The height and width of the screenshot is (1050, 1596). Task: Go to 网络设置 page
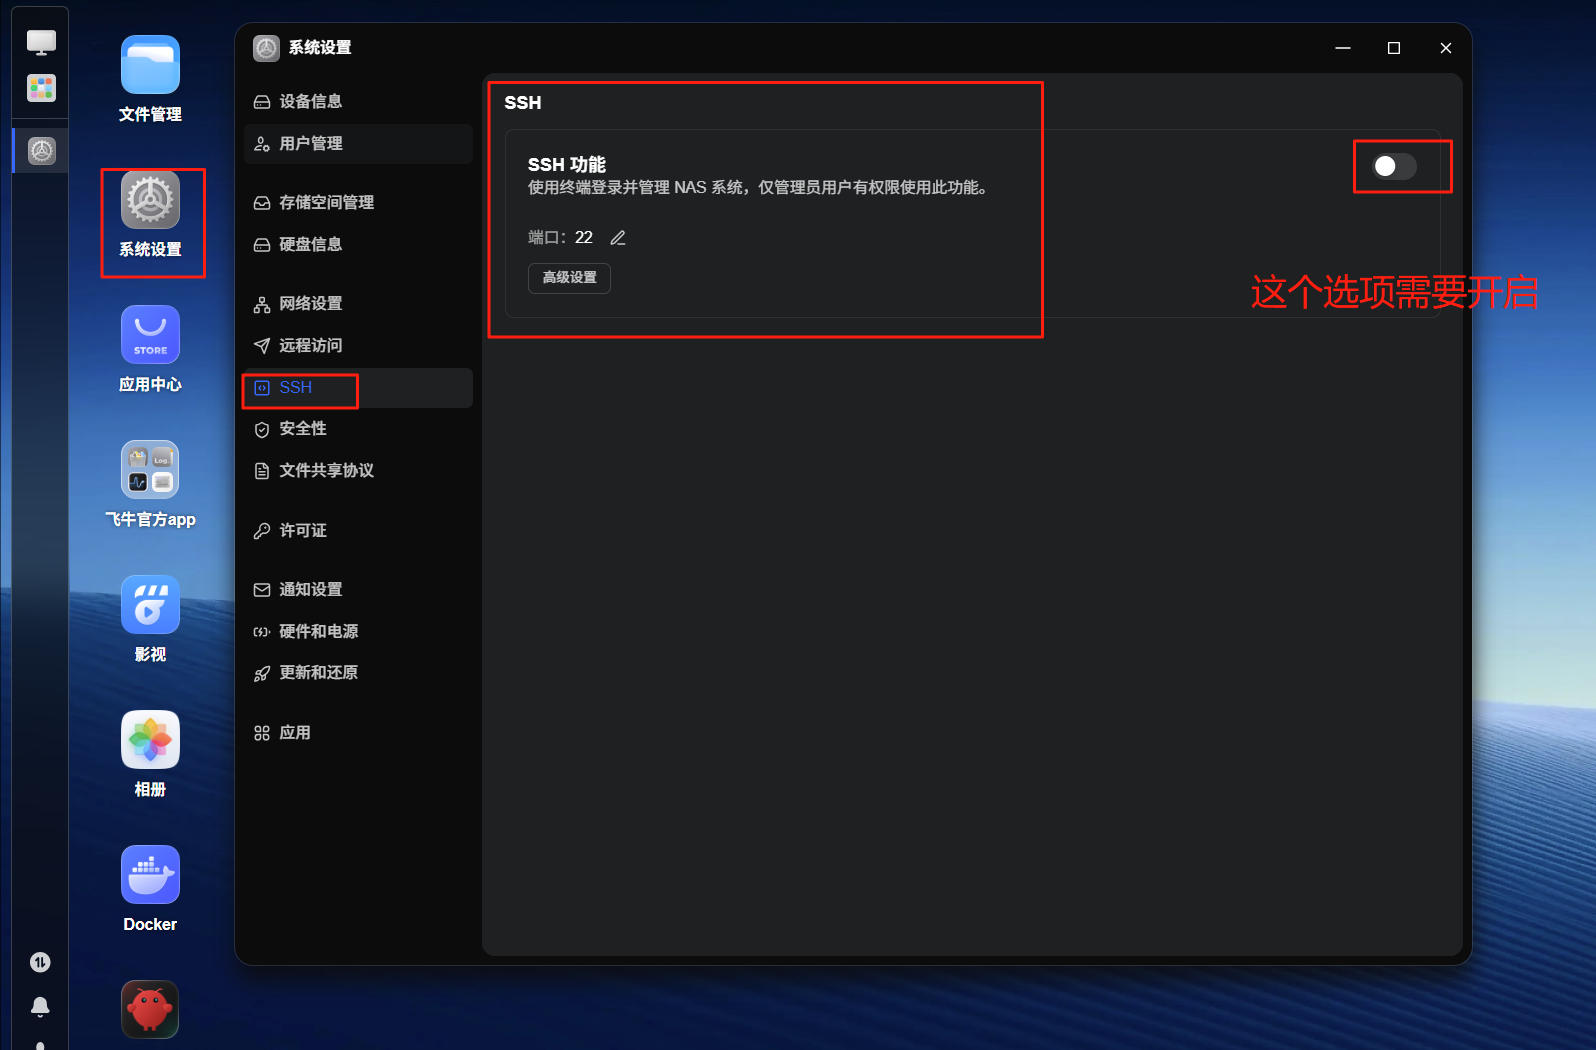click(x=358, y=304)
